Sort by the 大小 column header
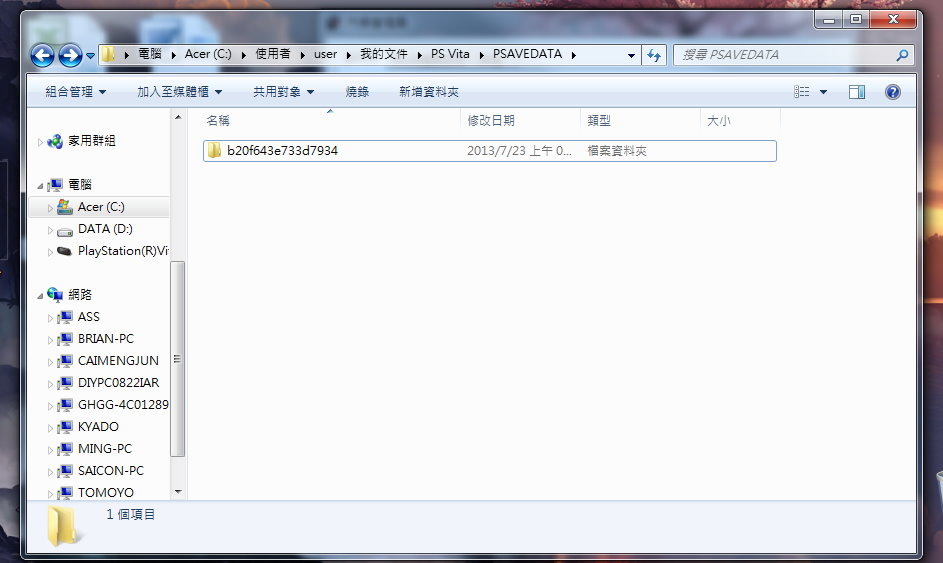This screenshot has height=563, width=943. click(x=741, y=120)
